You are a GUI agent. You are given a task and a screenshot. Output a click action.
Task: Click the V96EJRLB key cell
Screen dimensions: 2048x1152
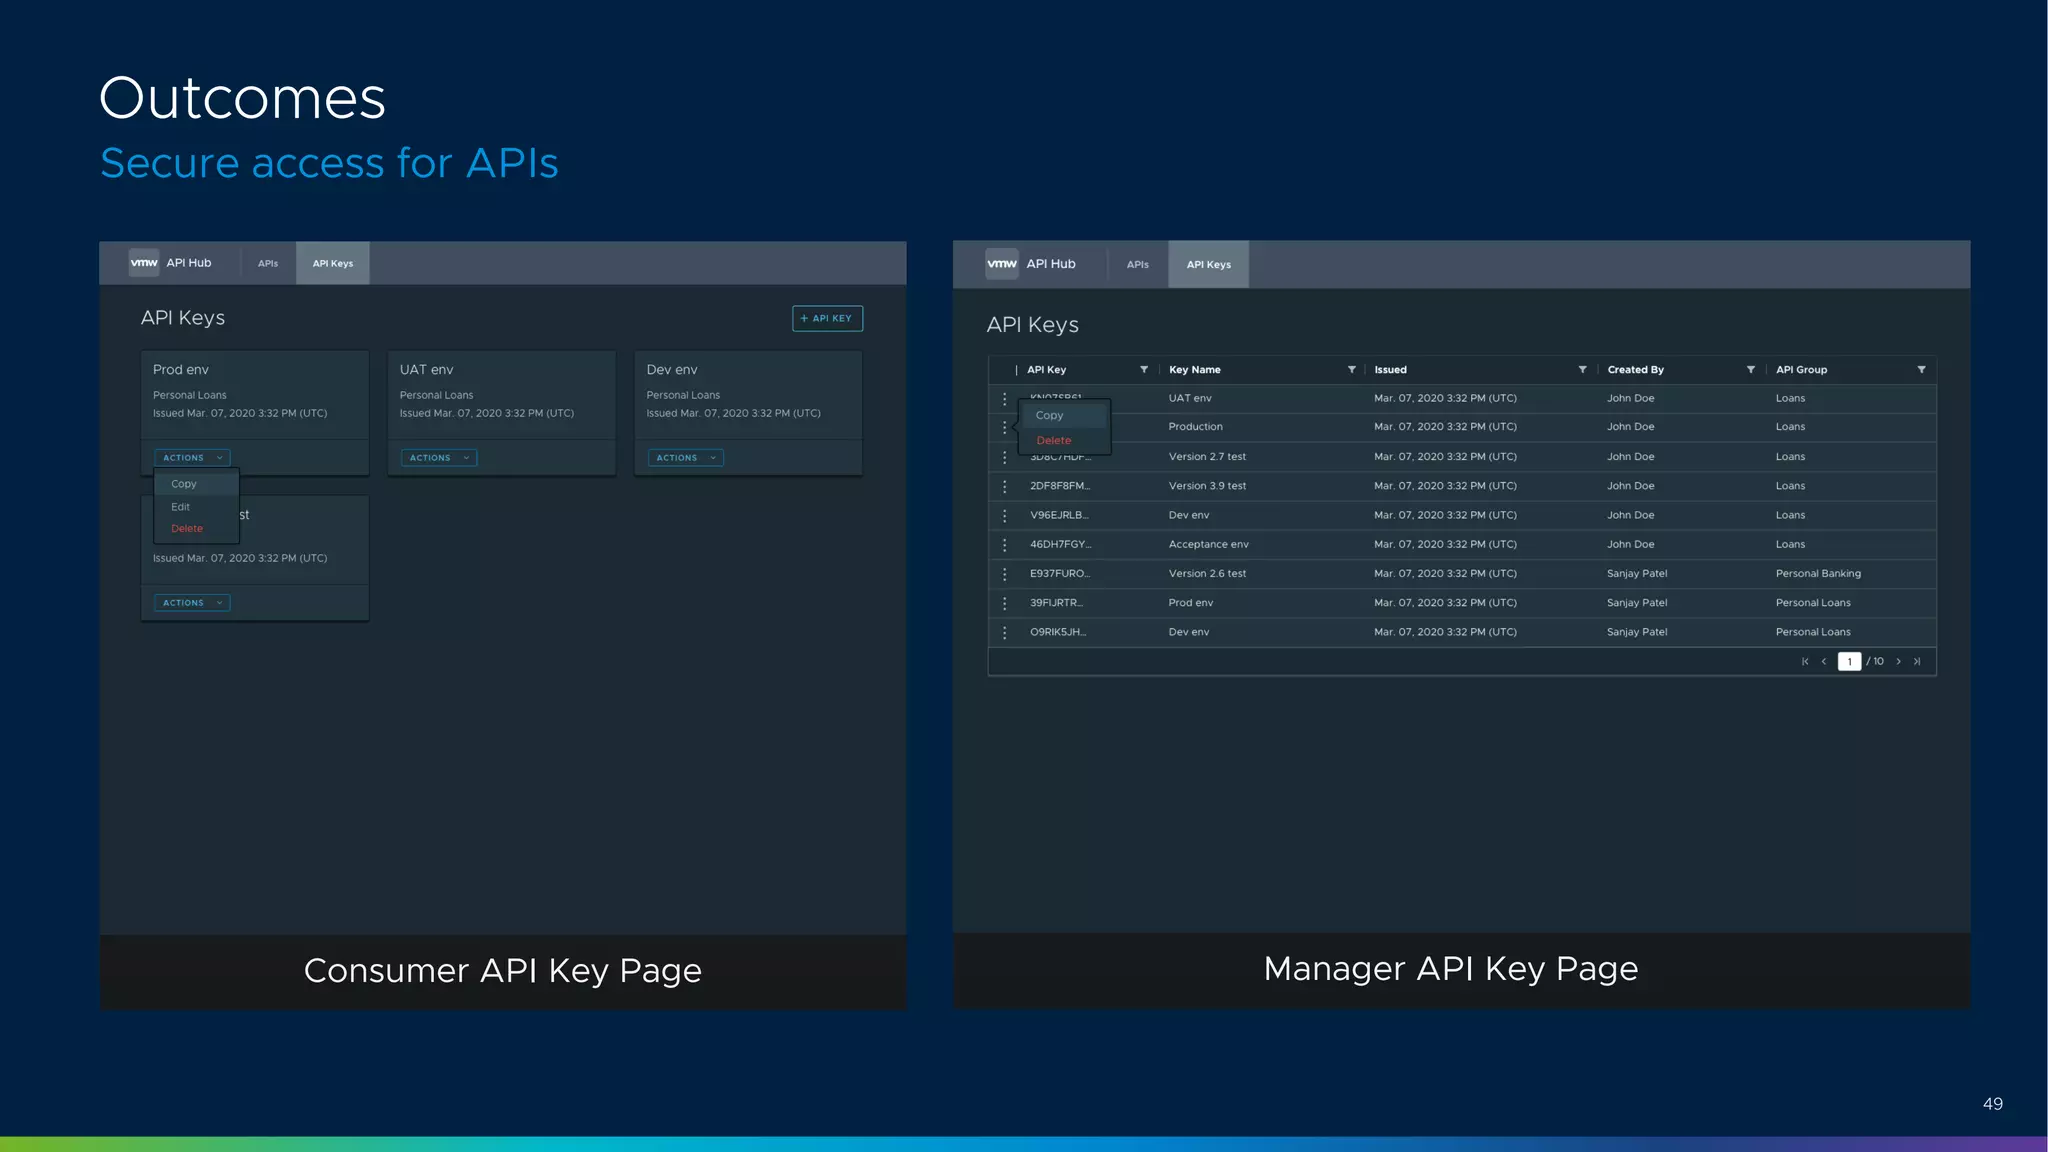[x=1060, y=515]
